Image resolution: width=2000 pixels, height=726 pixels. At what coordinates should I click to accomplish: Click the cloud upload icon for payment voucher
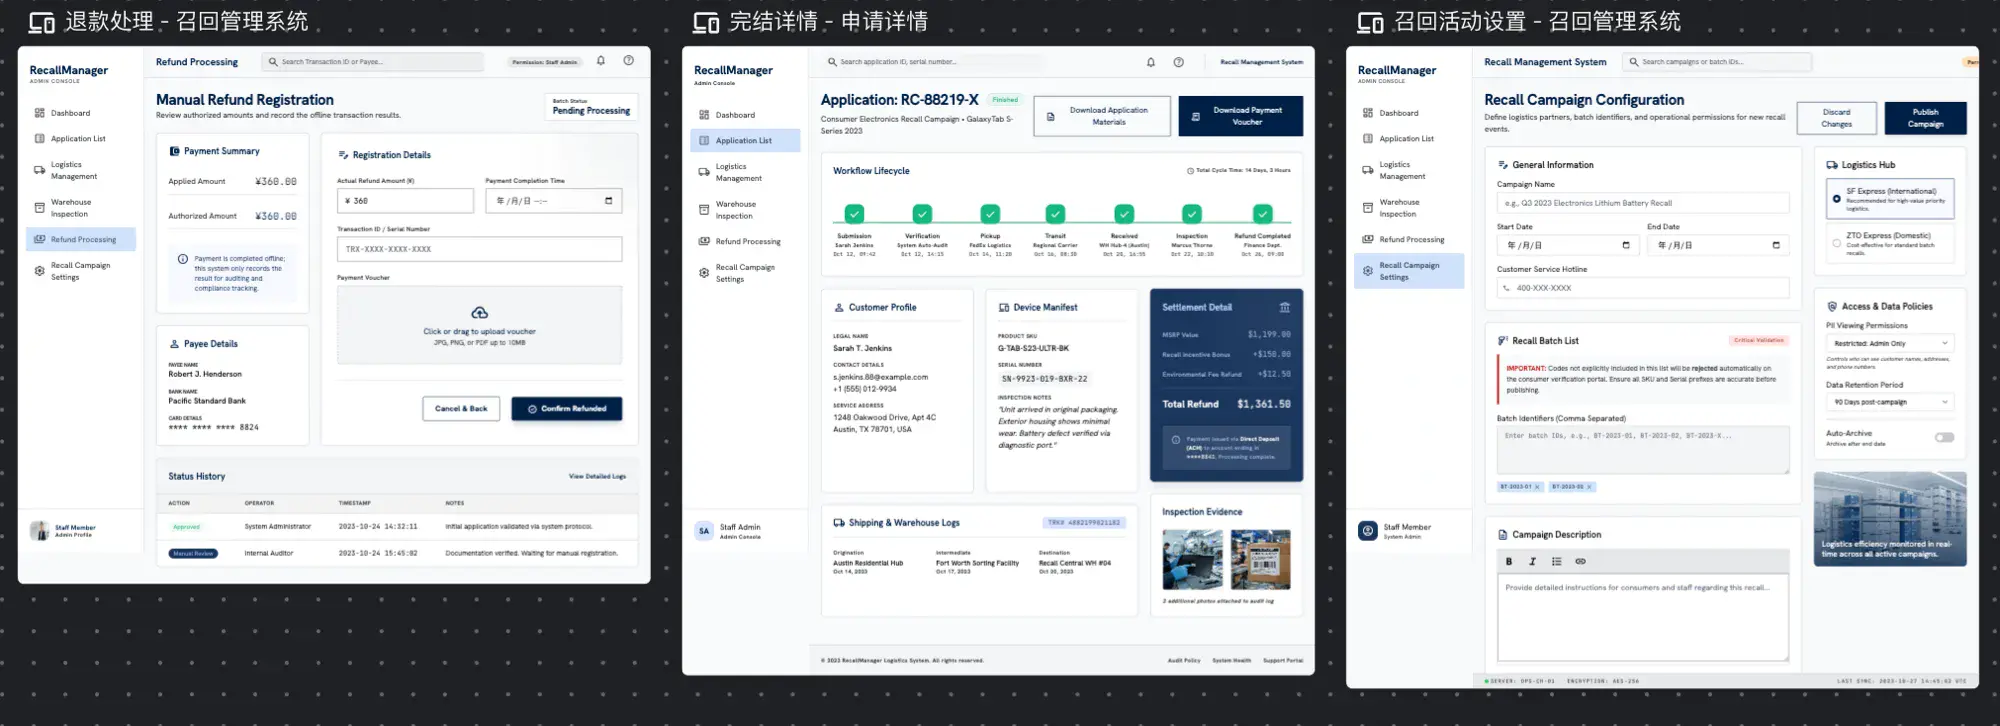[480, 313]
